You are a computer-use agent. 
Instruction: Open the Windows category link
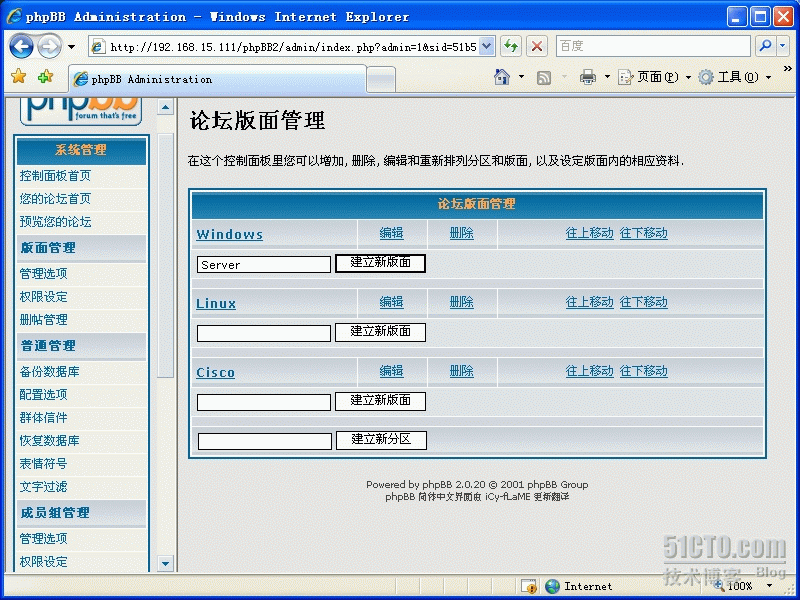click(x=230, y=235)
